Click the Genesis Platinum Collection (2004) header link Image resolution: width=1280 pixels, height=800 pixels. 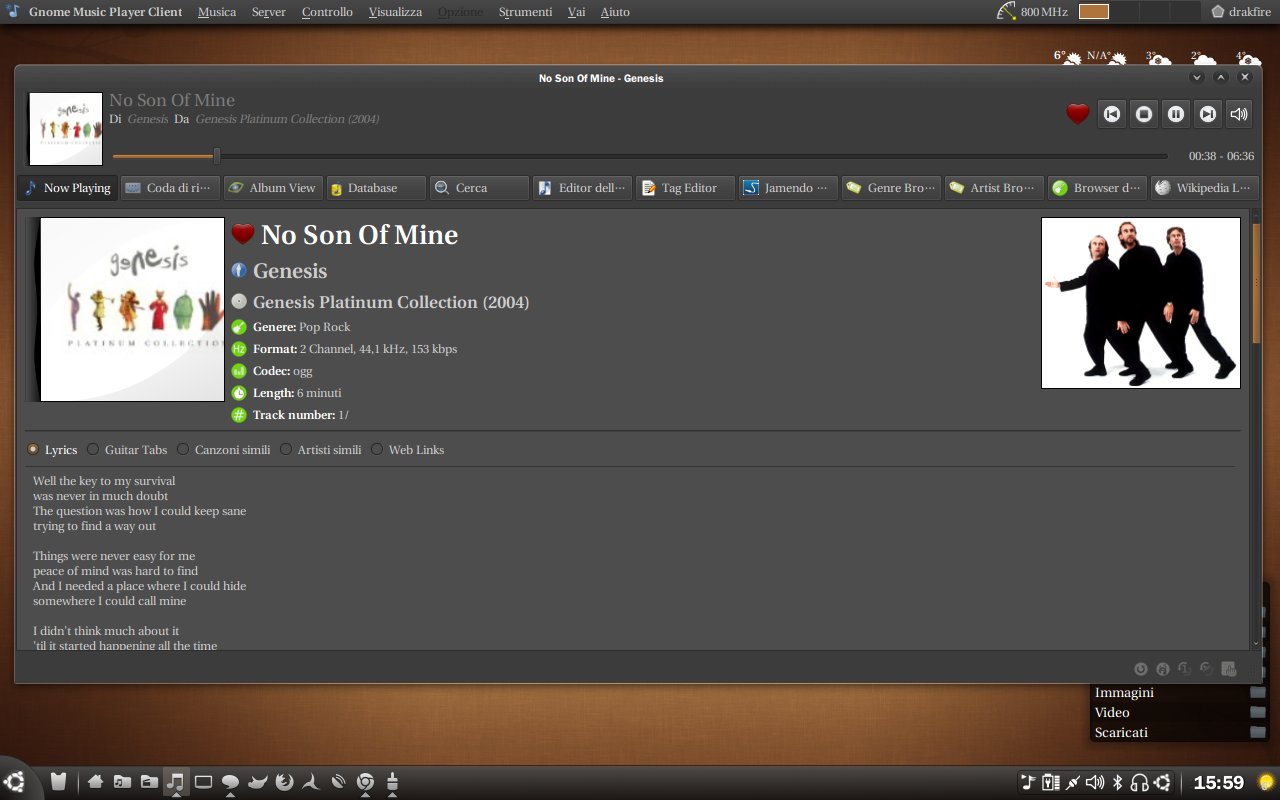(287, 119)
